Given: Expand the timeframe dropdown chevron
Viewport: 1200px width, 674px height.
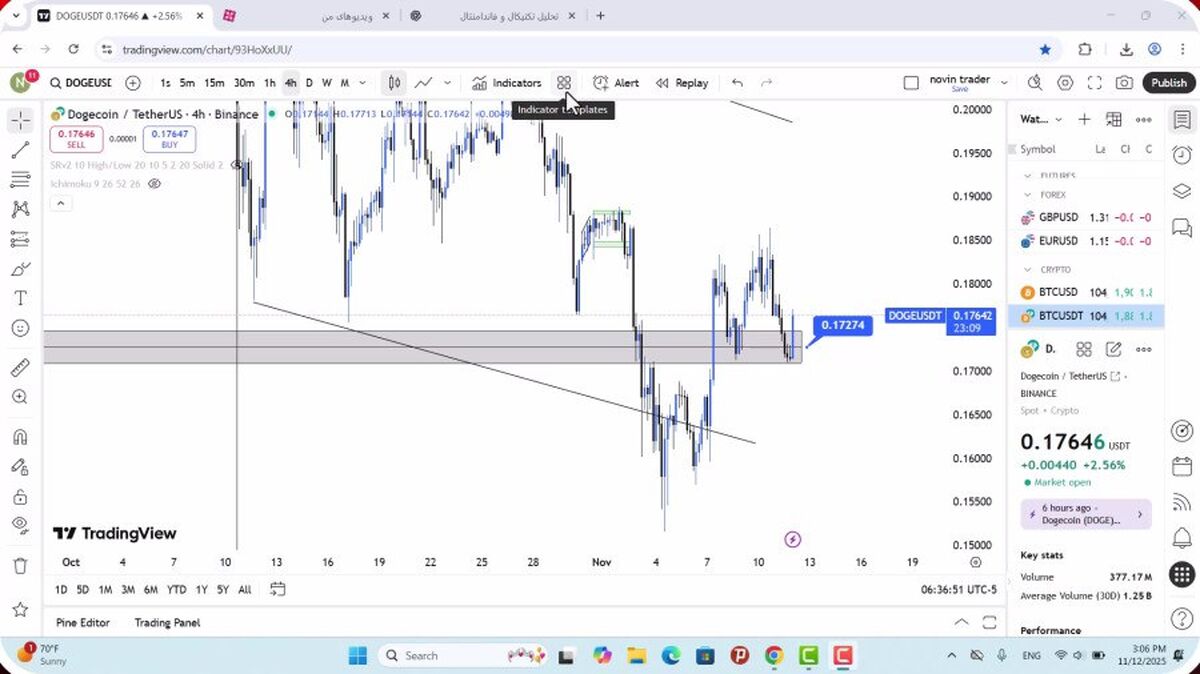Looking at the screenshot, I should (x=362, y=83).
